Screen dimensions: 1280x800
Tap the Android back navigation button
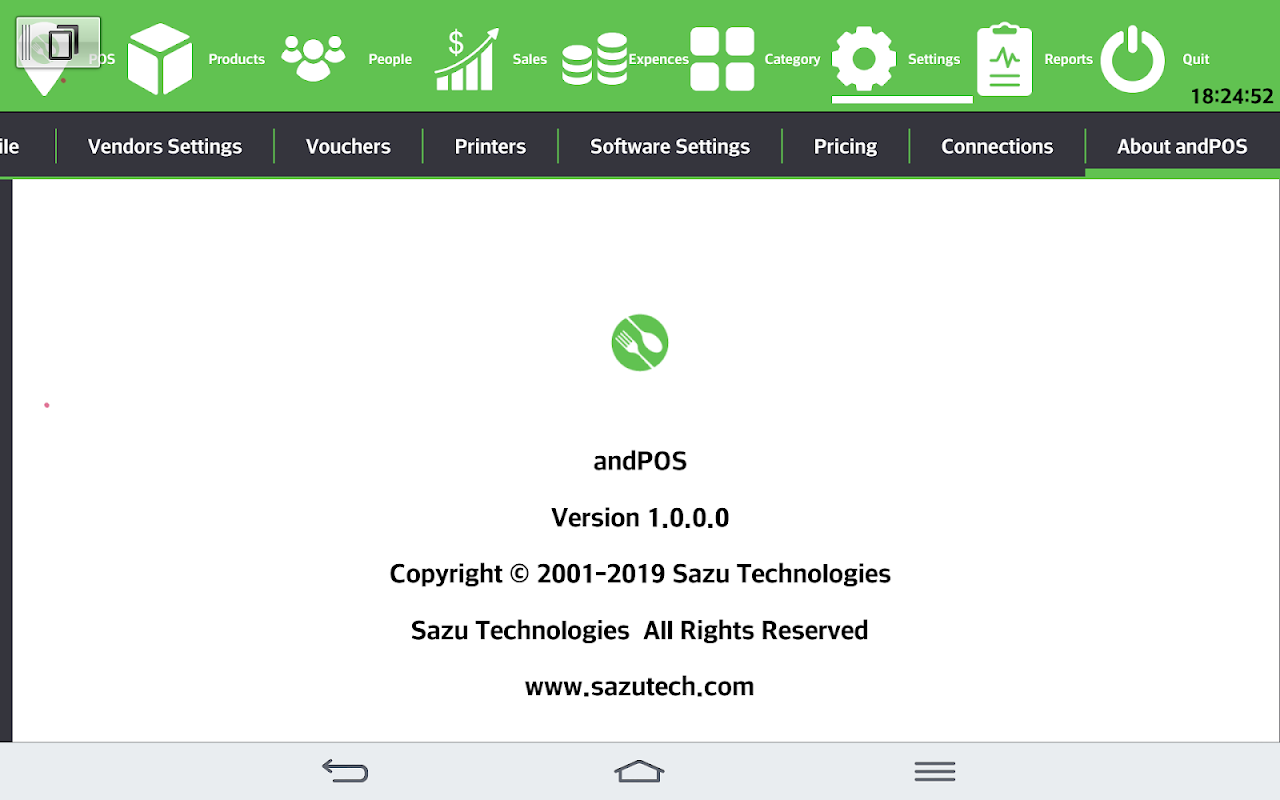(345, 771)
